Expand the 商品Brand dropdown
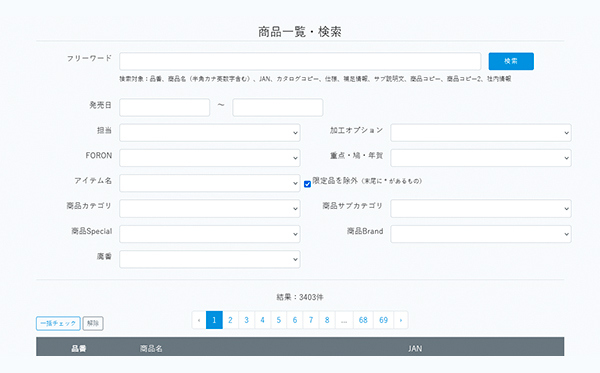Image resolution: width=600 pixels, height=373 pixels. point(481,234)
